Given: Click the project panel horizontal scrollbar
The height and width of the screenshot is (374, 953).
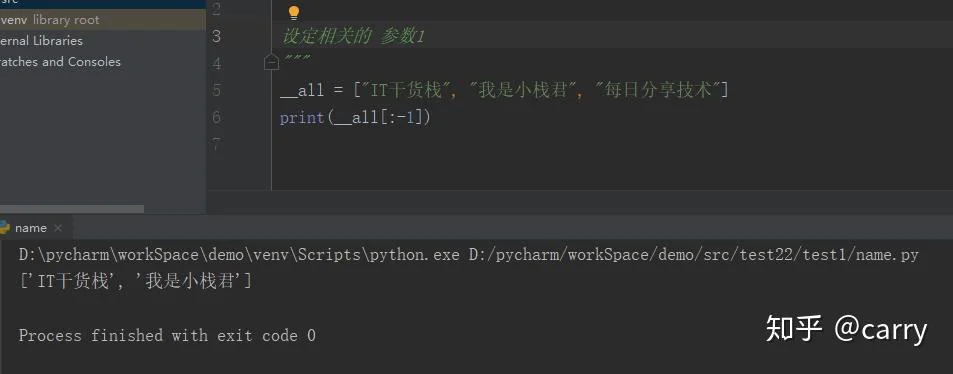Looking at the screenshot, I should tap(72, 209).
